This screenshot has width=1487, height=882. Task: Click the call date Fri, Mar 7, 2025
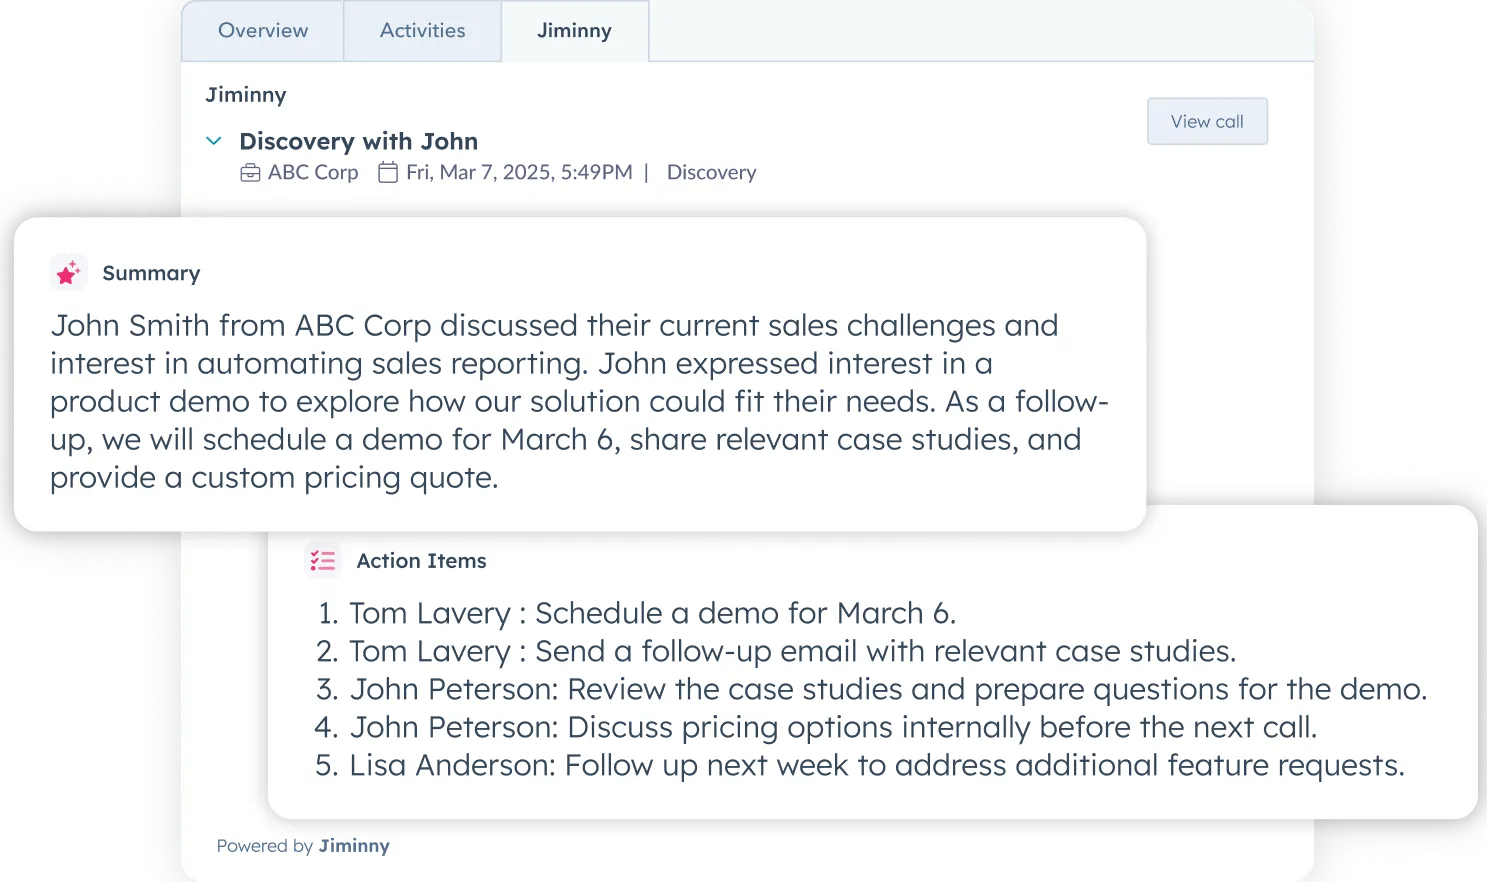[x=519, y=172]
